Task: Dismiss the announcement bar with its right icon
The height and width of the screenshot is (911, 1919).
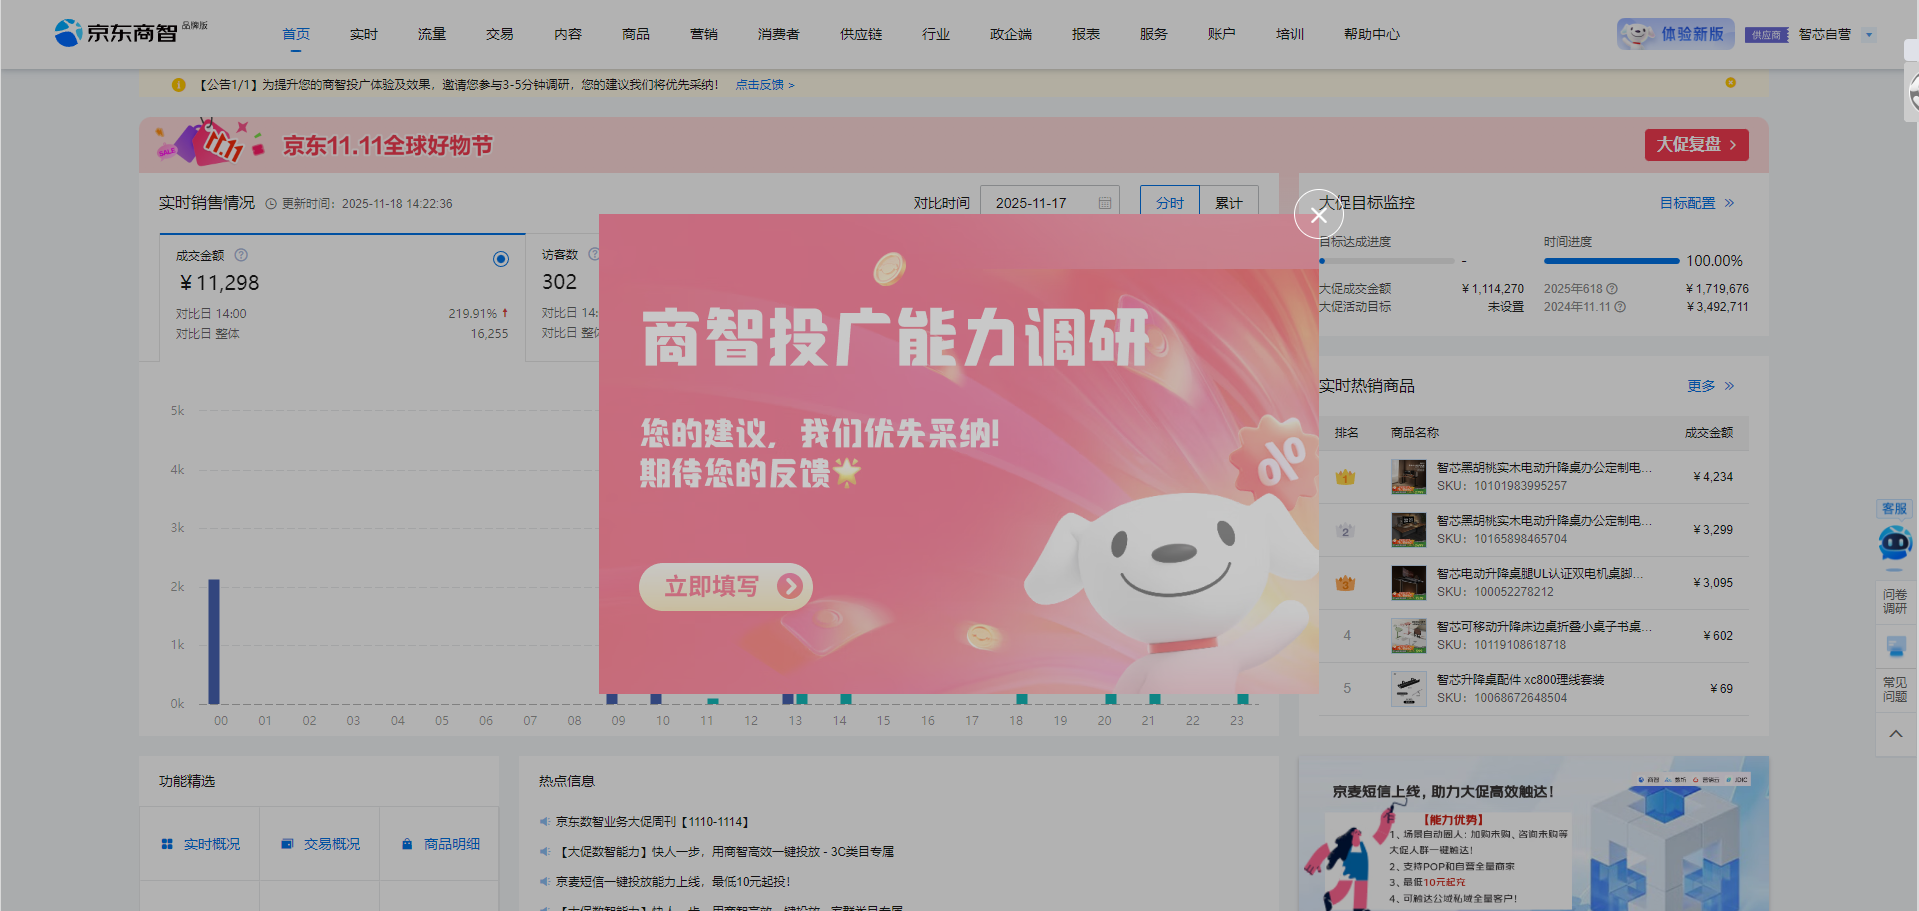Action: (1730, 83)
